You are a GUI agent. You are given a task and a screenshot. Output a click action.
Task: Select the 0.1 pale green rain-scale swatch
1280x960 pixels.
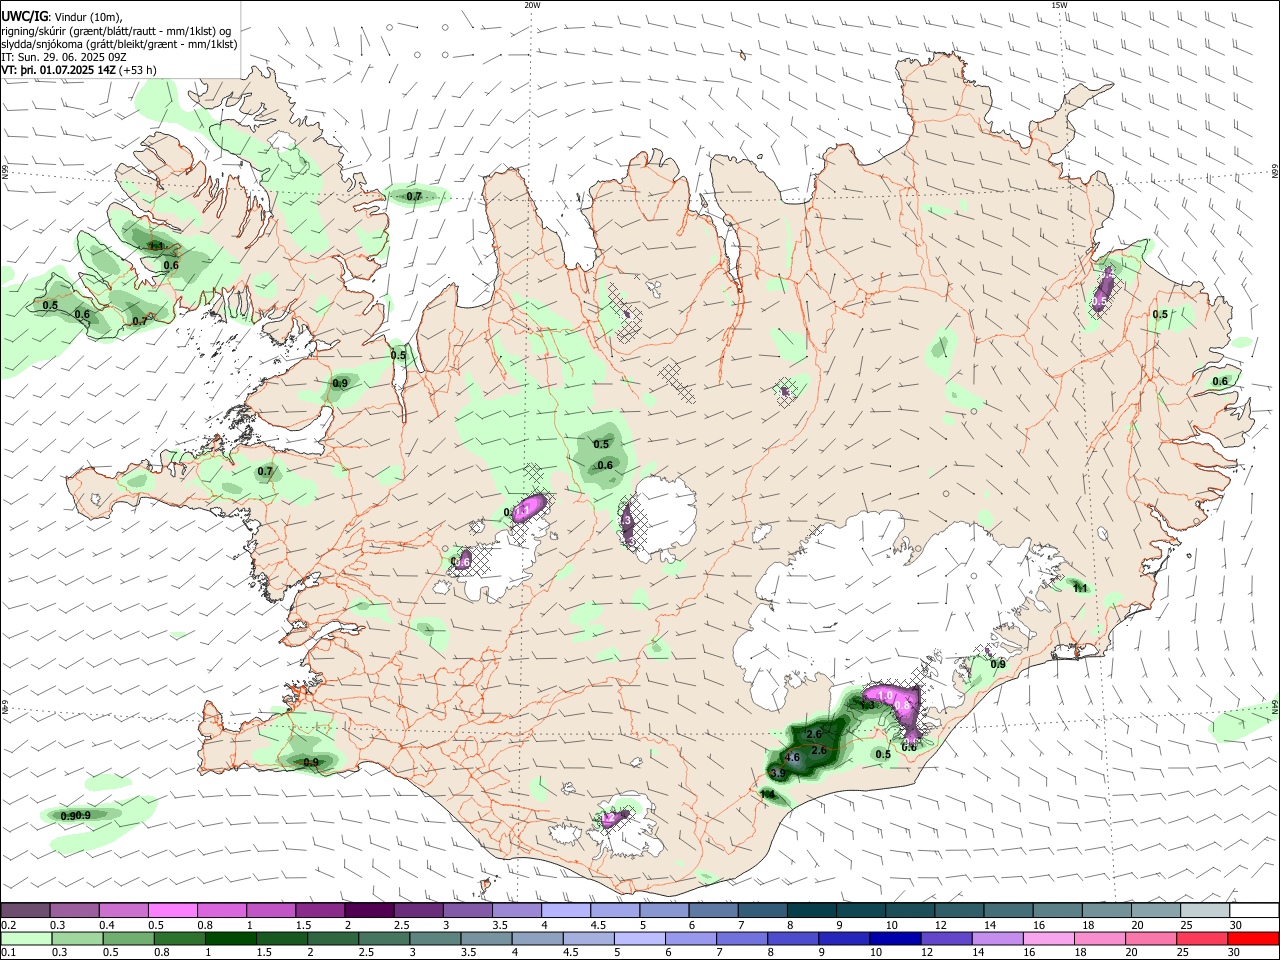tap(26, 938)
